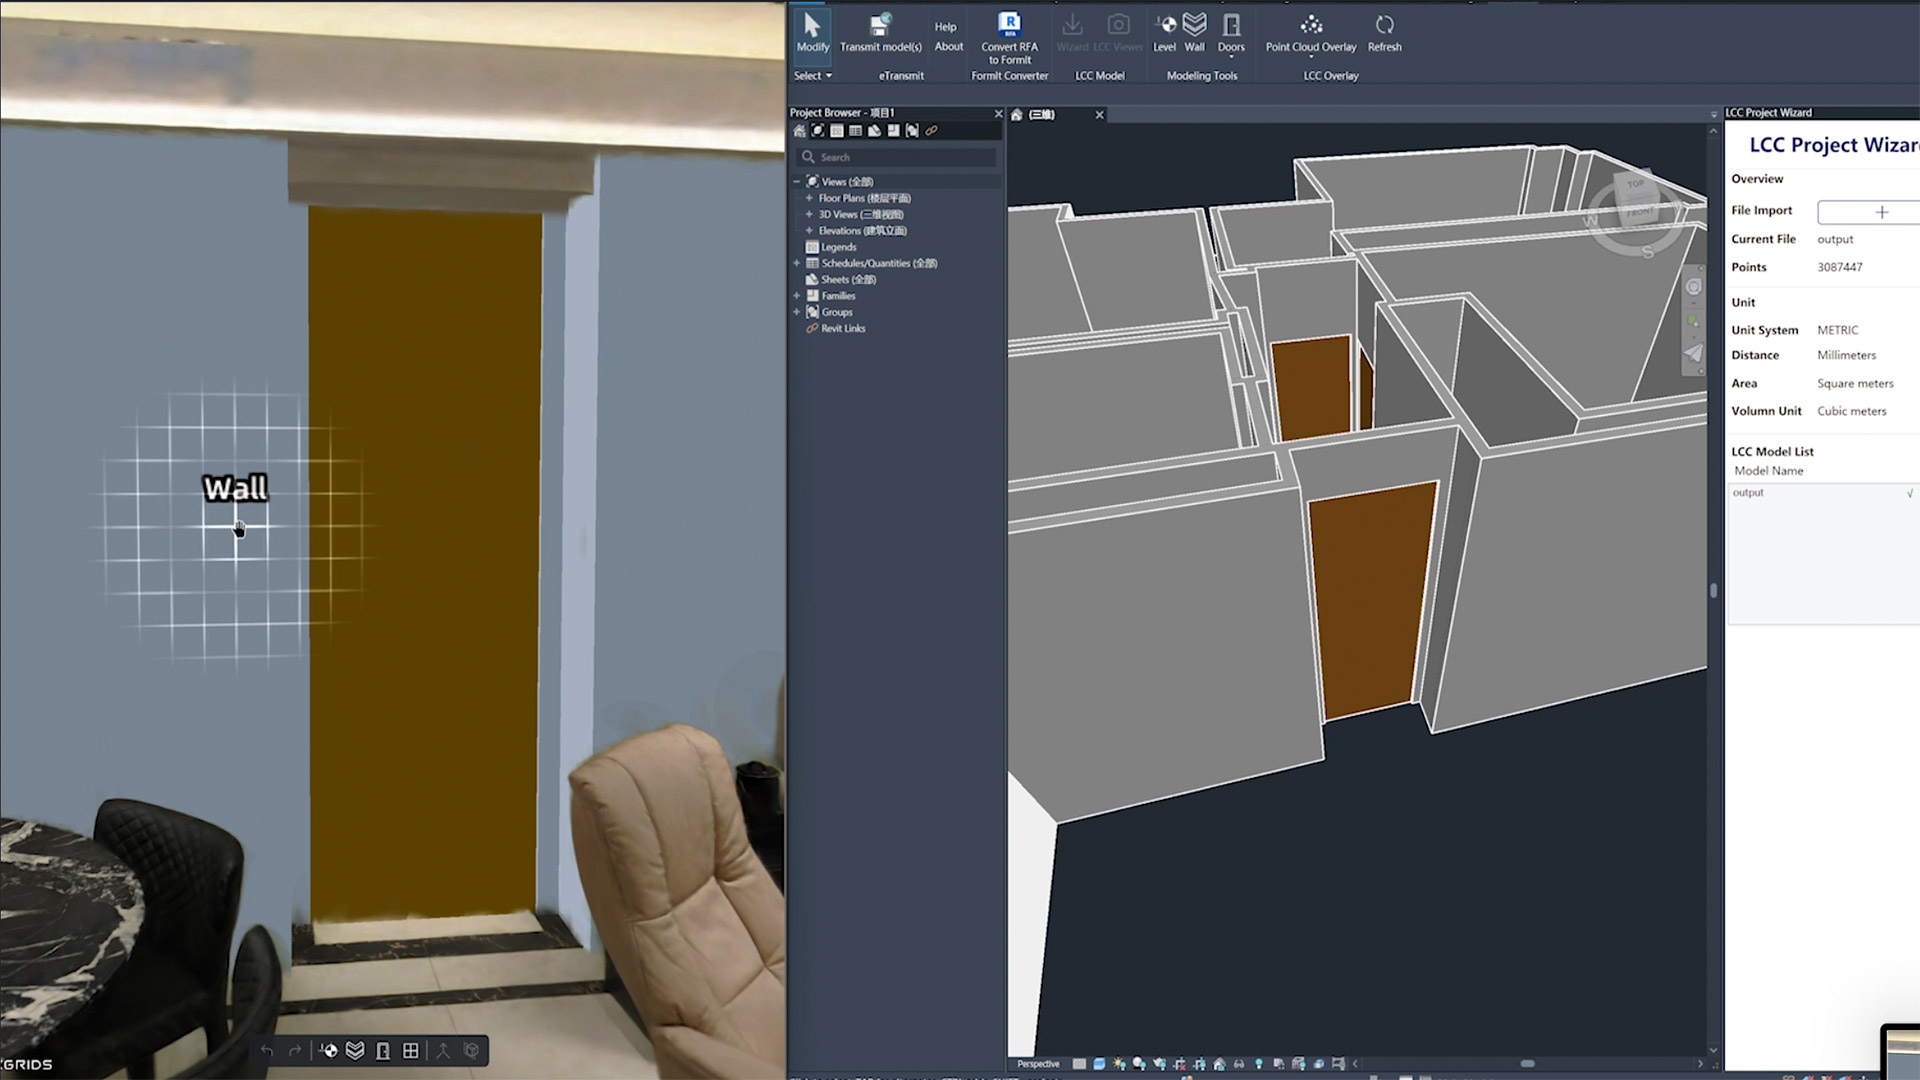Switch to the 三维 view tab
This screenshot has height=1080, width=1920.
point(1043,114)
